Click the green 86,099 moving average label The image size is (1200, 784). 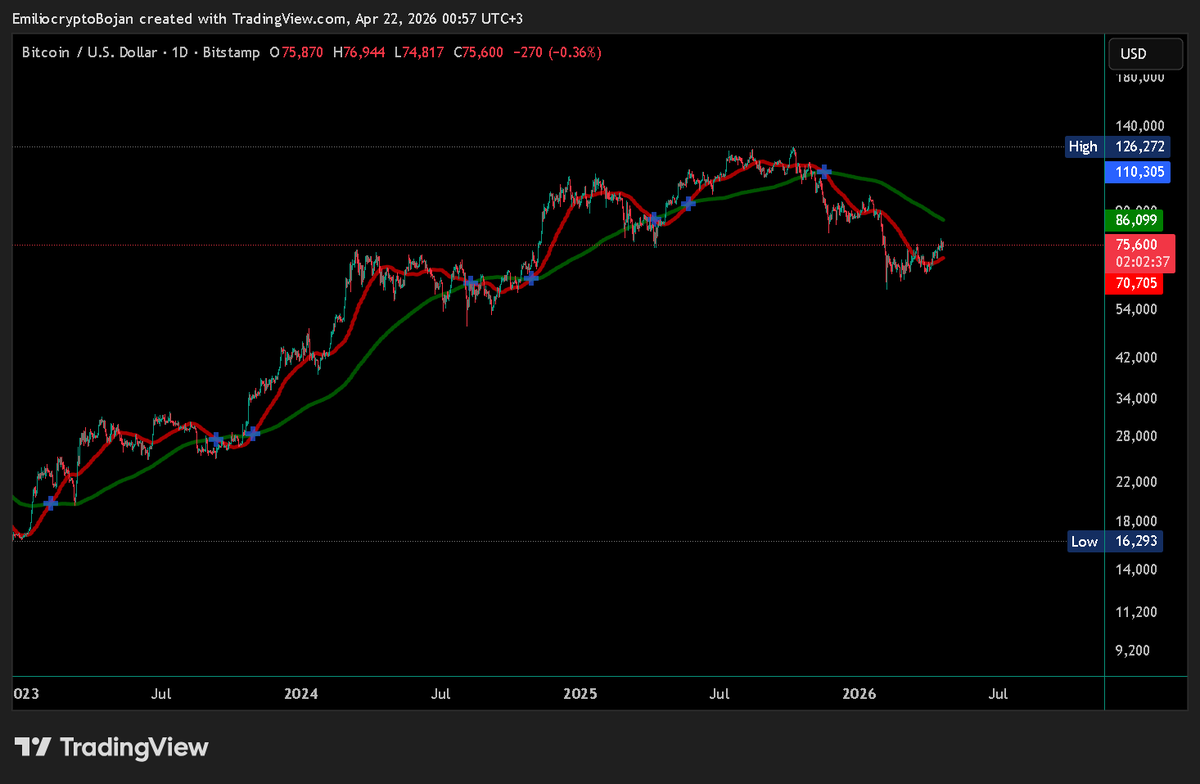point(1136,219)
